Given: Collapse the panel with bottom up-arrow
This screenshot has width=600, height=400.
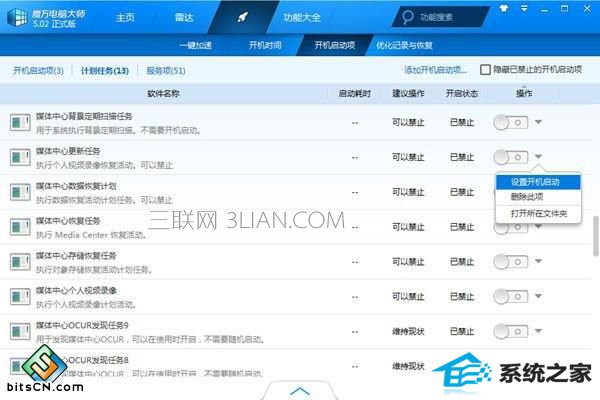Looking at the screenshot, I should pyautogui.click(x=300, y=391).
